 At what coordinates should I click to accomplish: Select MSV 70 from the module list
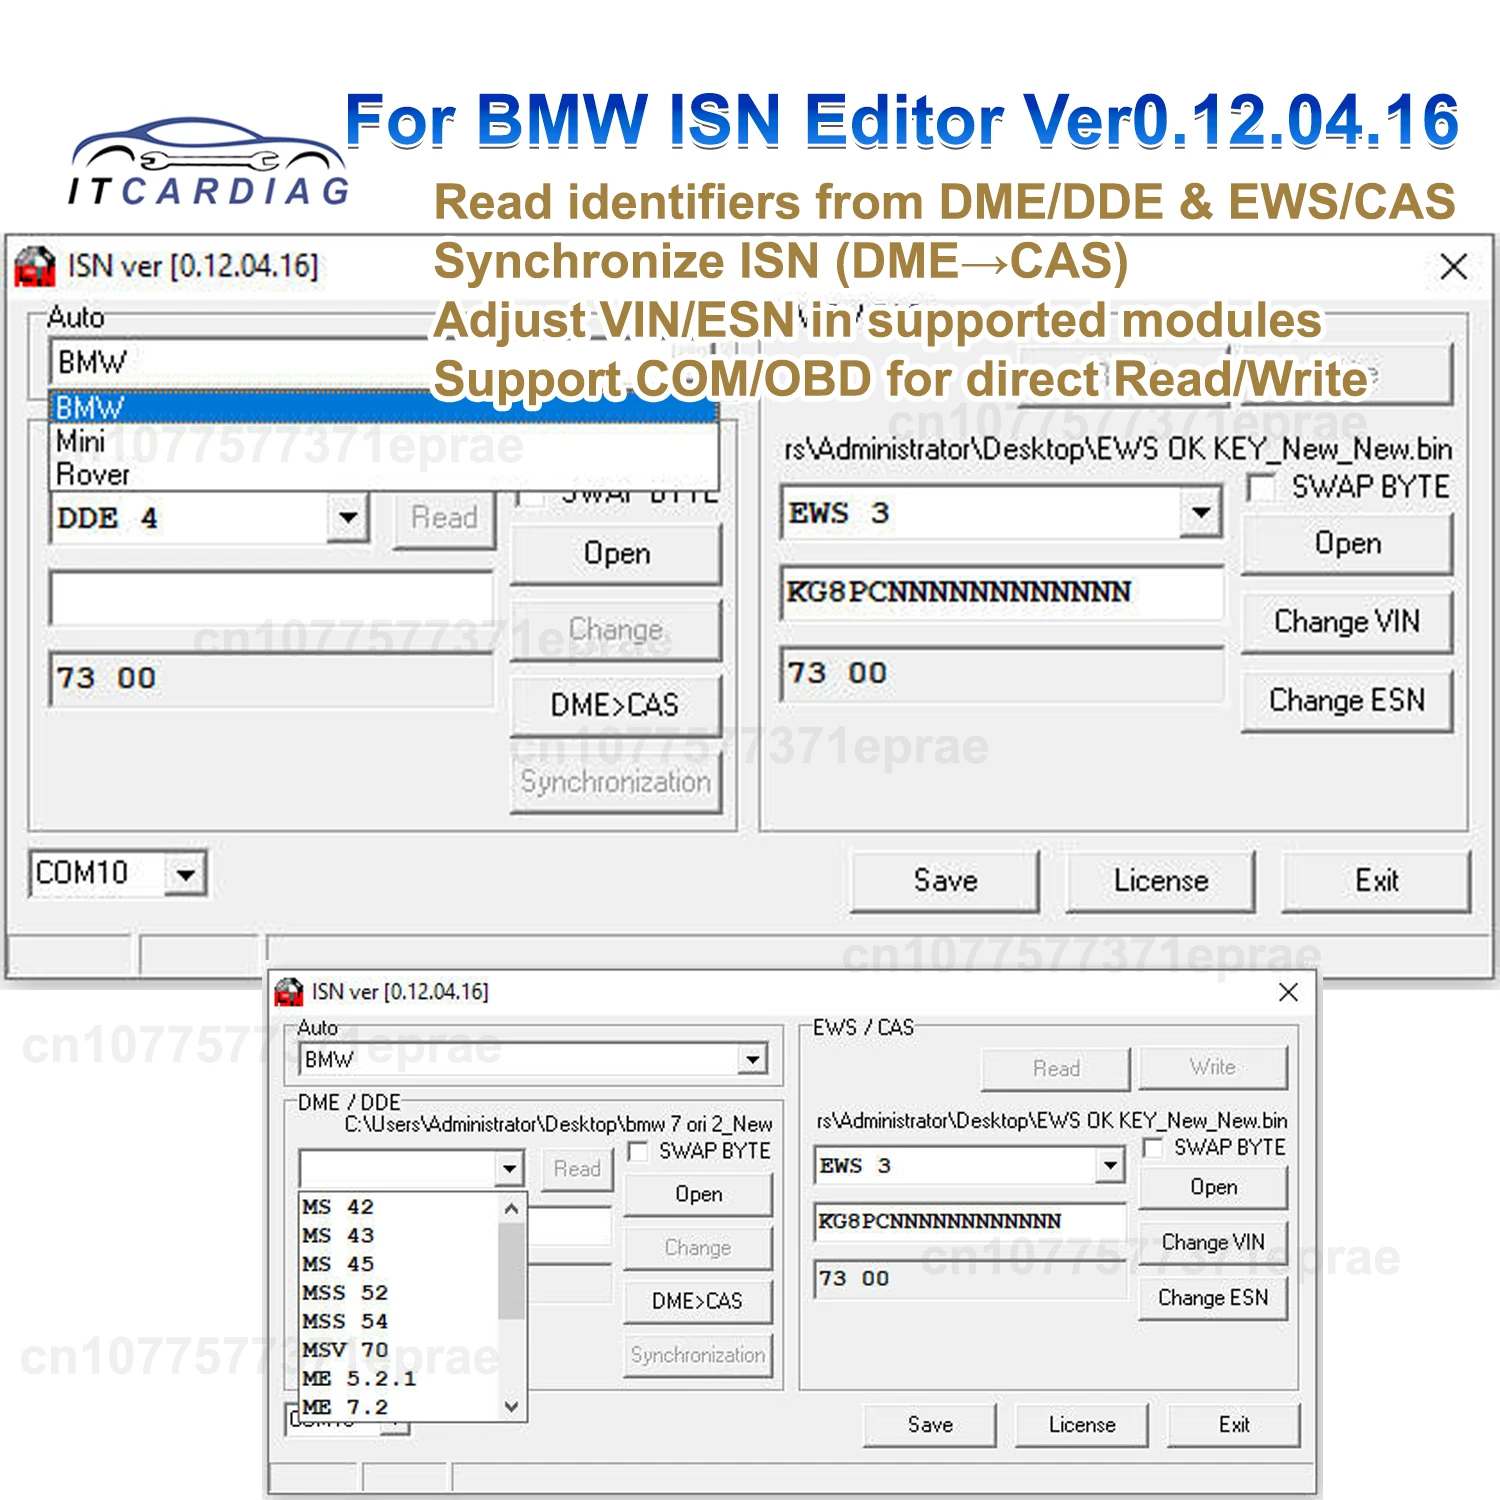click(400, 1350)
